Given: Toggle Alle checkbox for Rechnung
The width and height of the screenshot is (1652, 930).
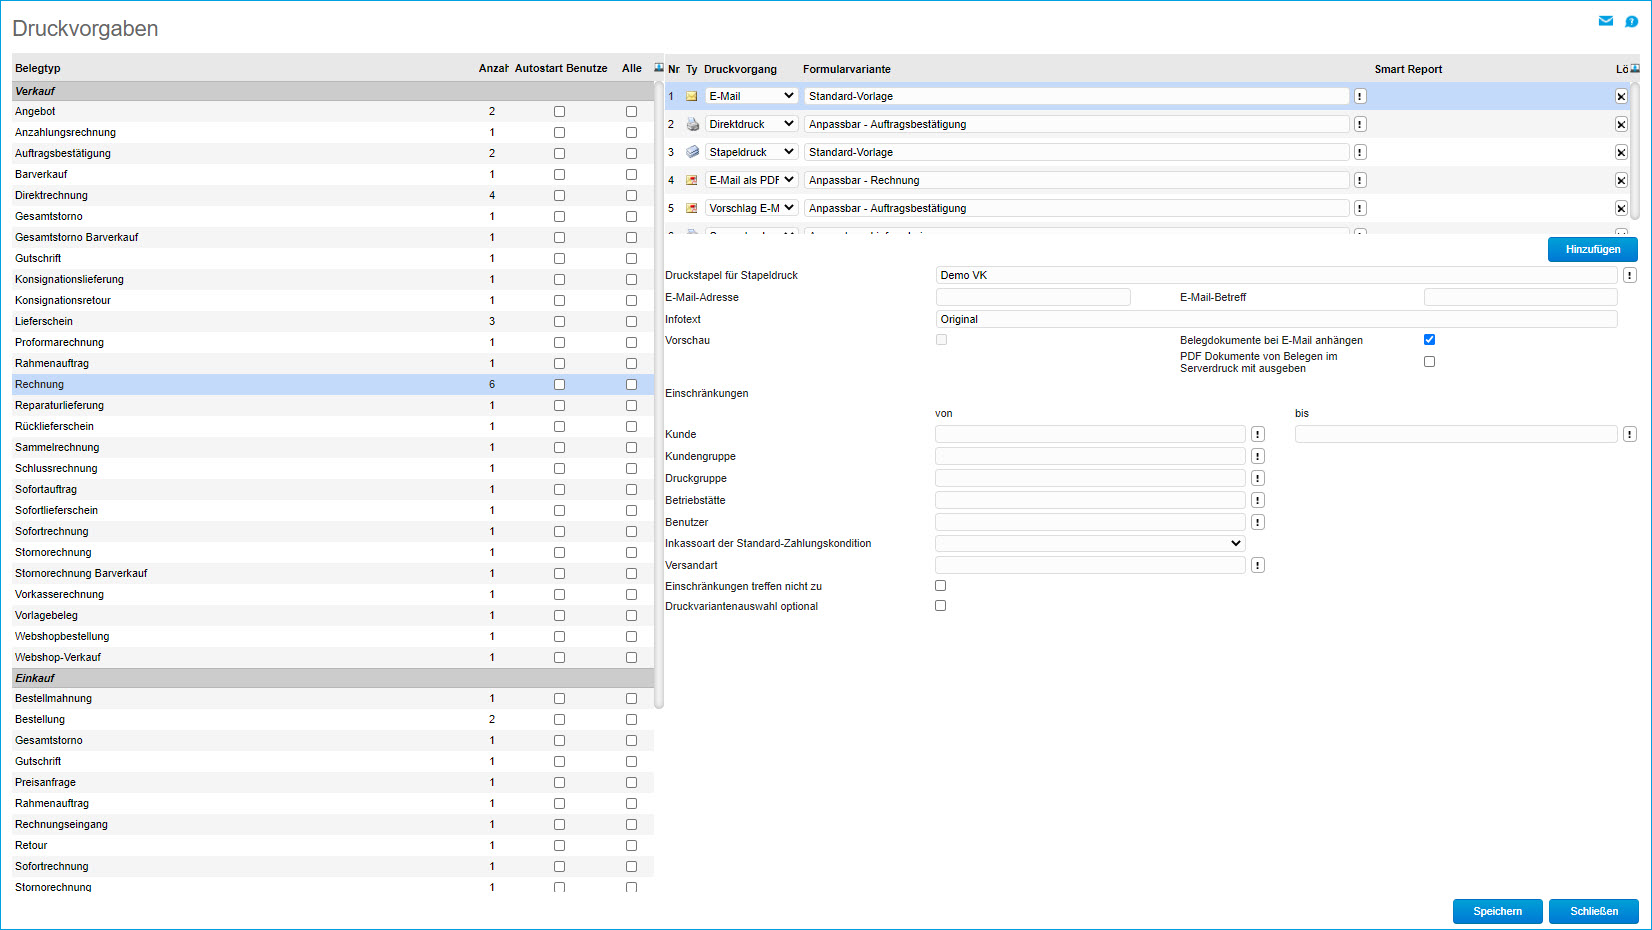Looking at the screenshot, I should click(631, 384).
